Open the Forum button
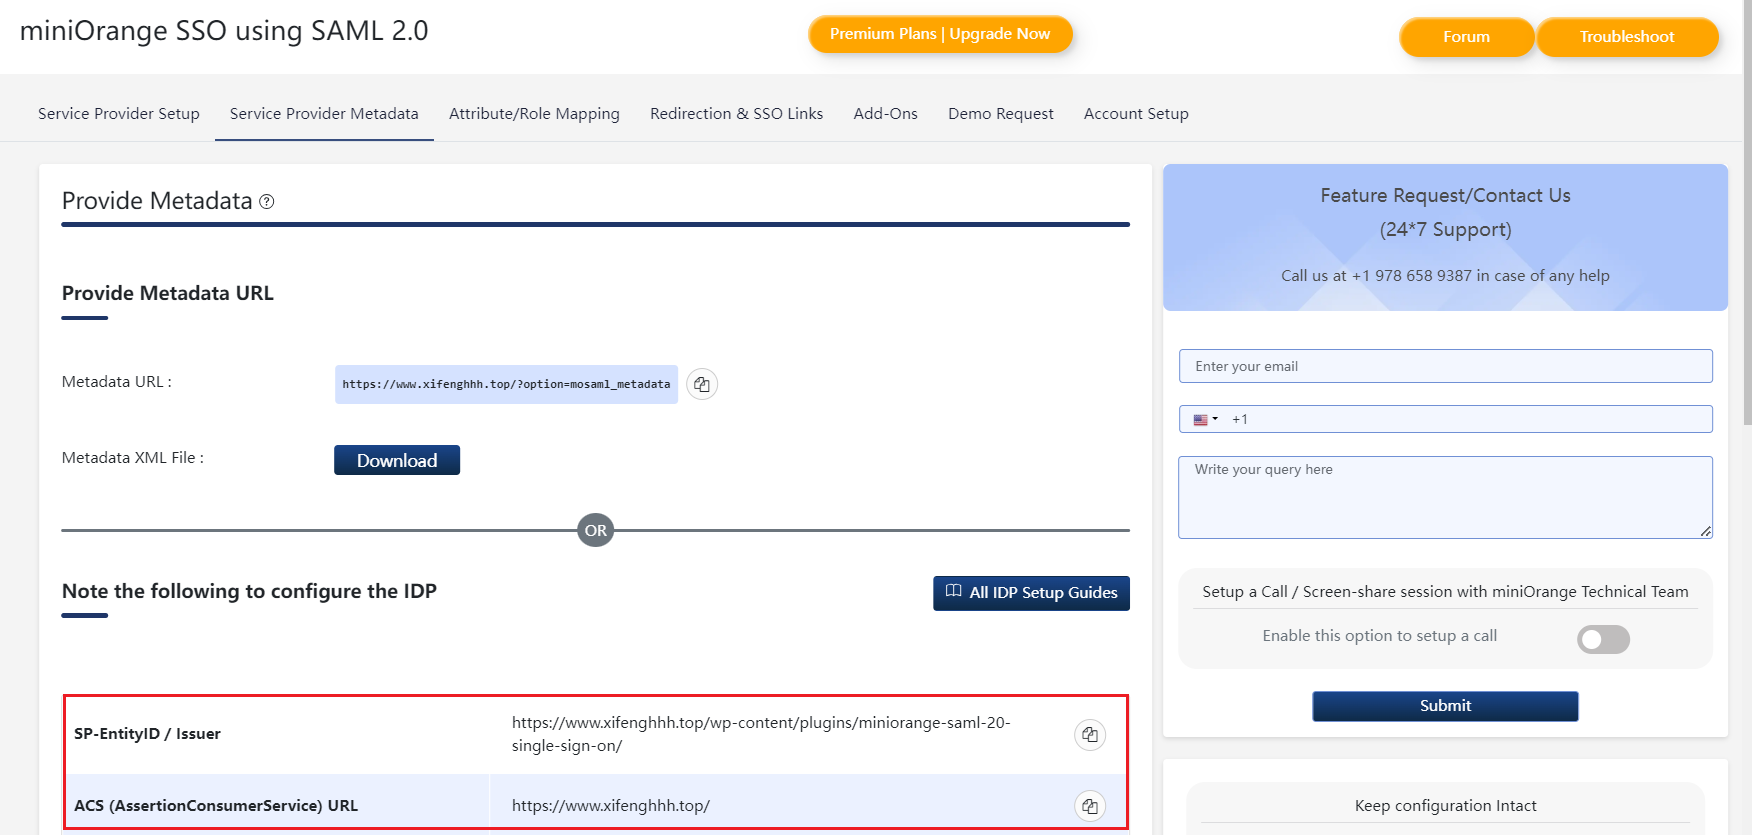 tap(1466, 37)
